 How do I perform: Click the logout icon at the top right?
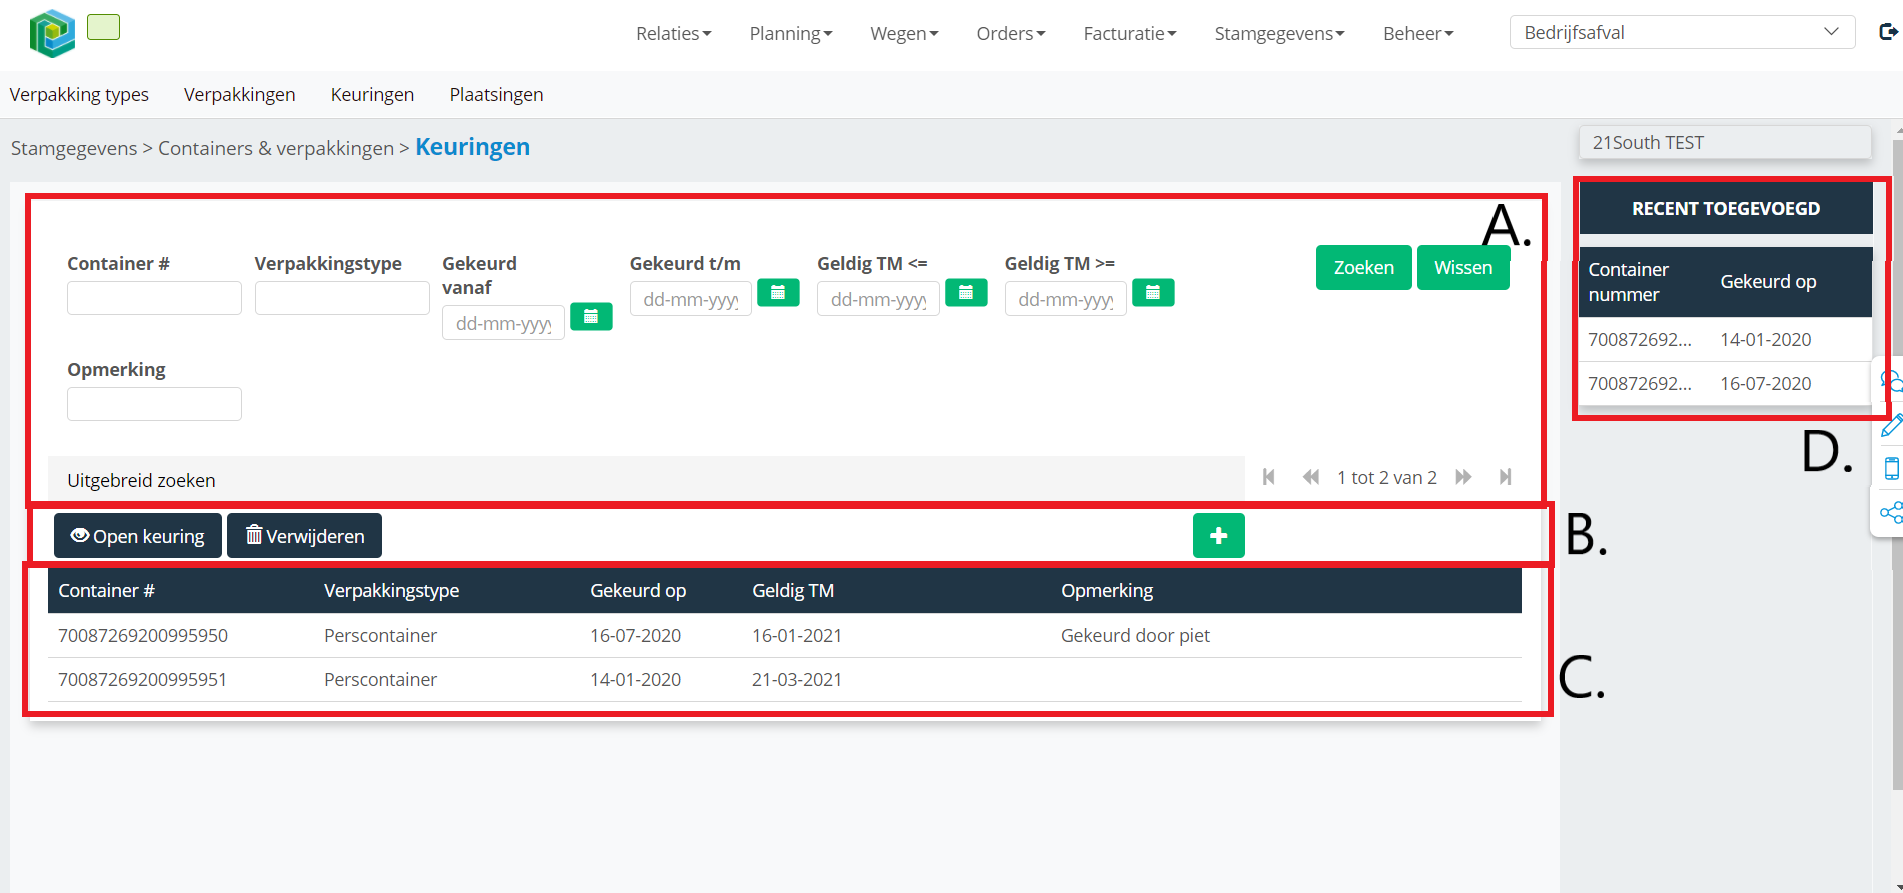pos(1888,32)
